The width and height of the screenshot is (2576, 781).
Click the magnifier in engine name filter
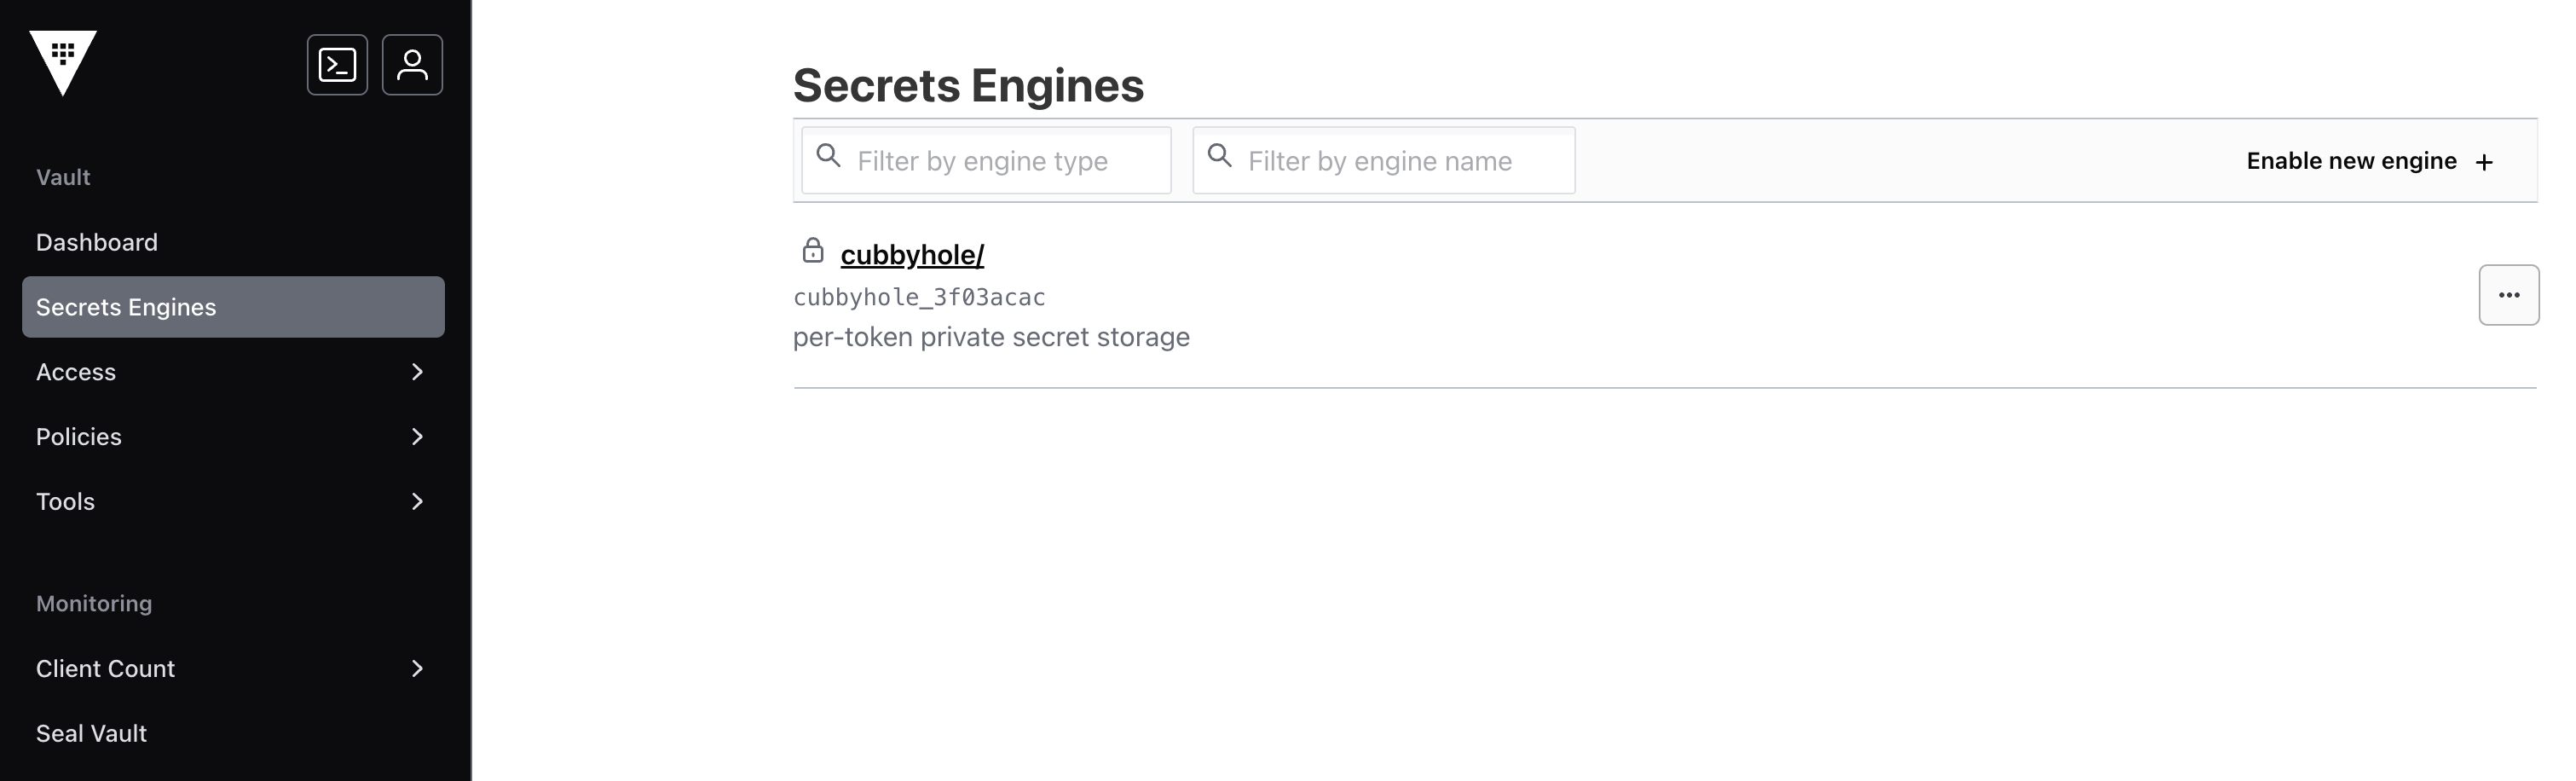tap(1220, 157)
